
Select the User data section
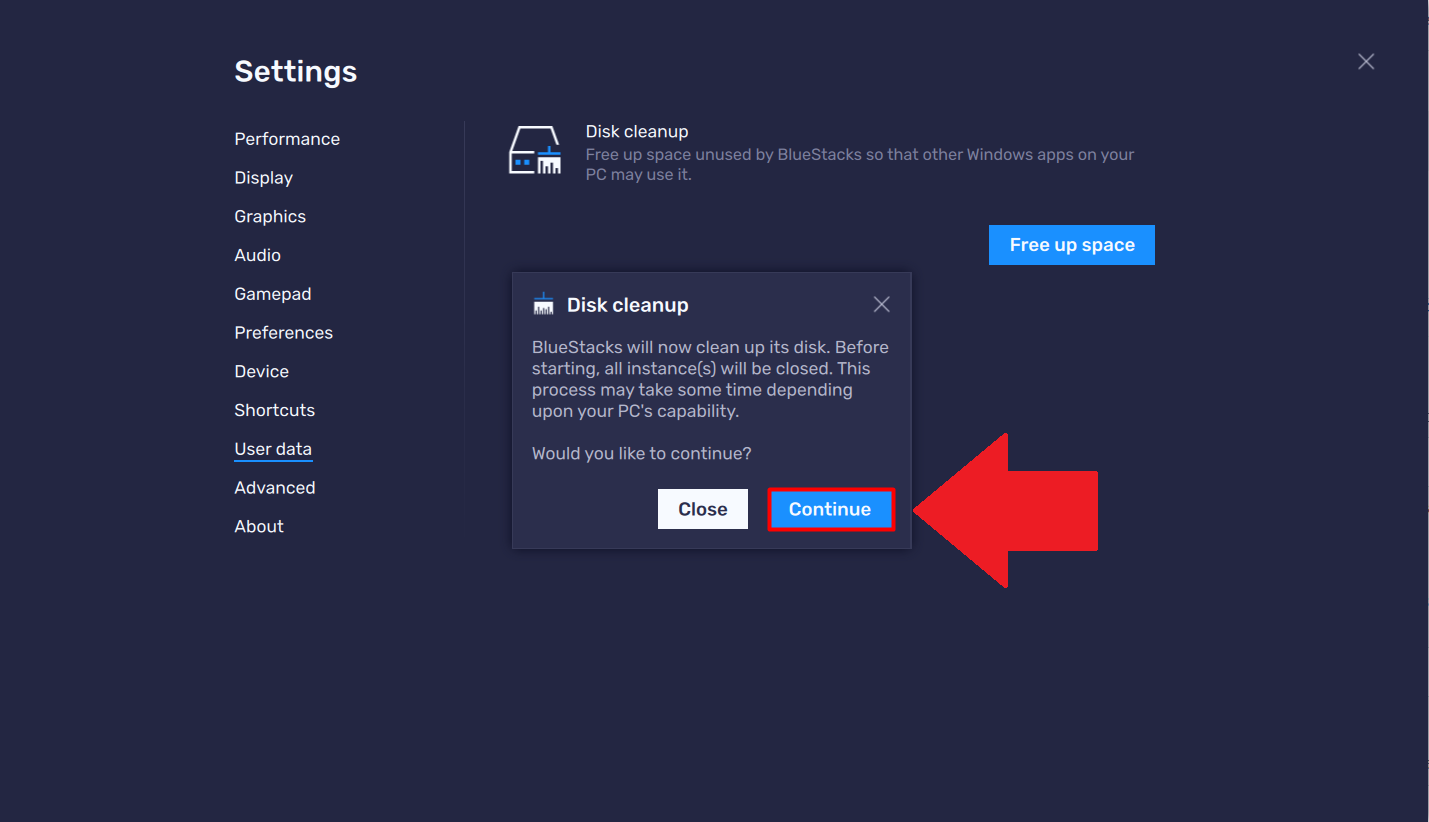click(273, 449)
